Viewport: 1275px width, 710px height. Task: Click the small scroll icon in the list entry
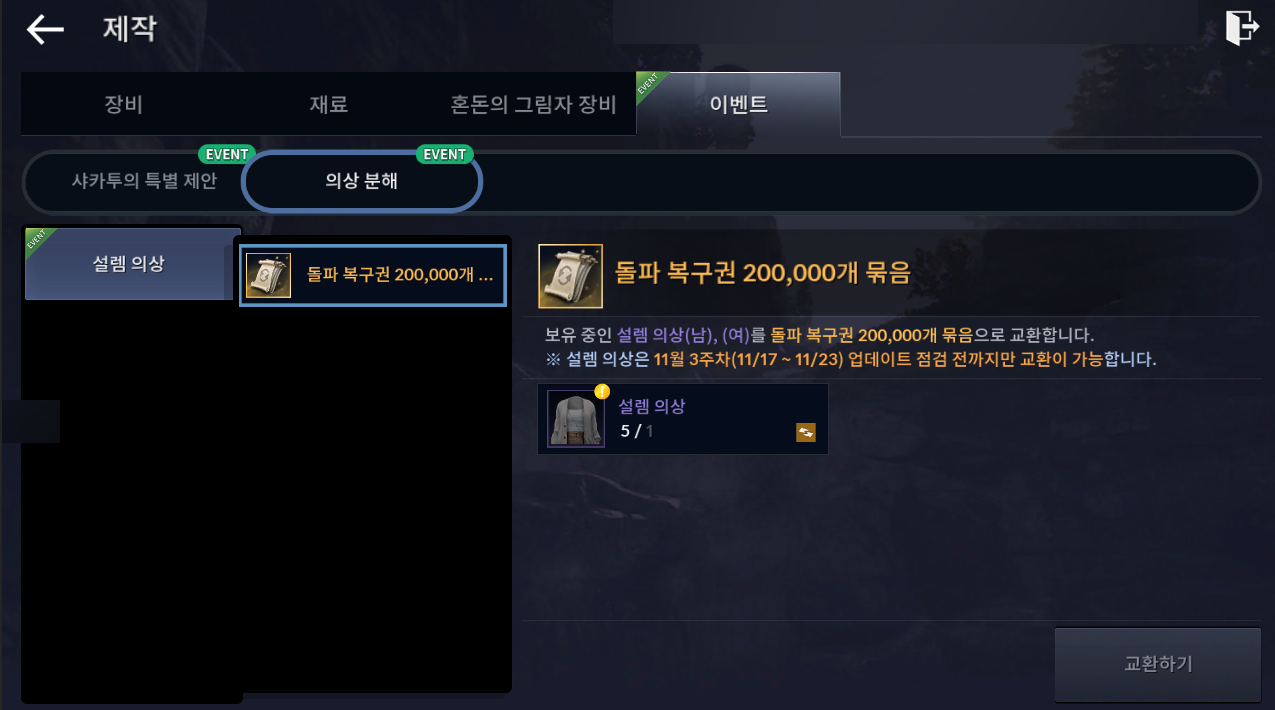[268, 275]
